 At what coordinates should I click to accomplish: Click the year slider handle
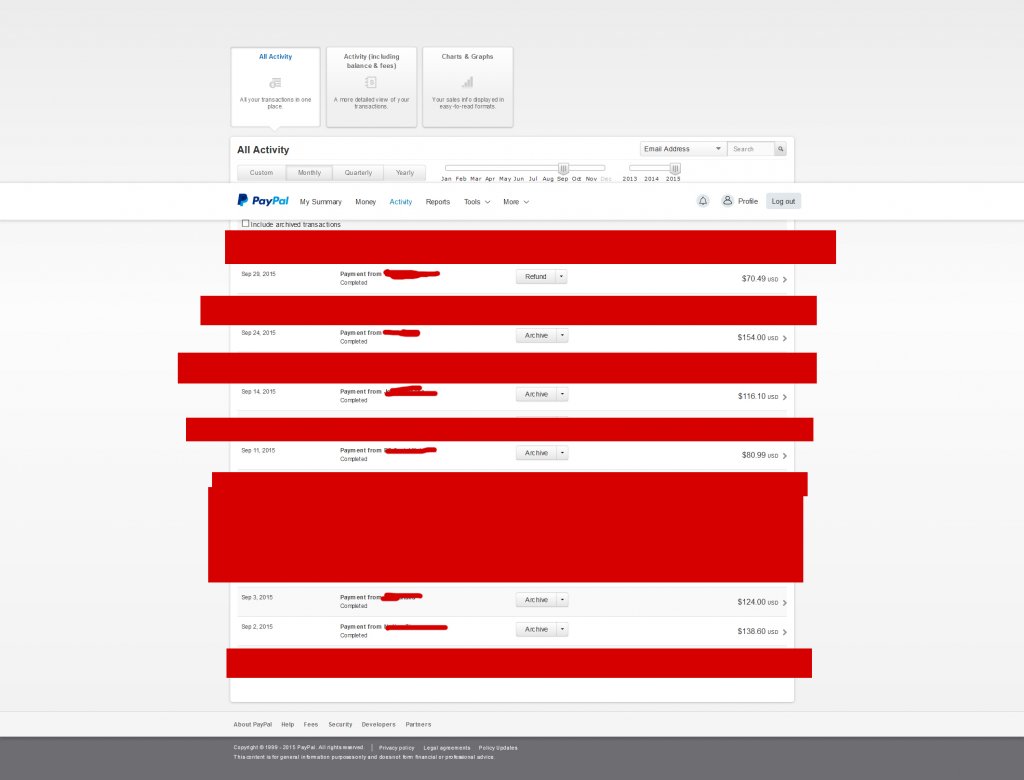(x=675, y=168)
